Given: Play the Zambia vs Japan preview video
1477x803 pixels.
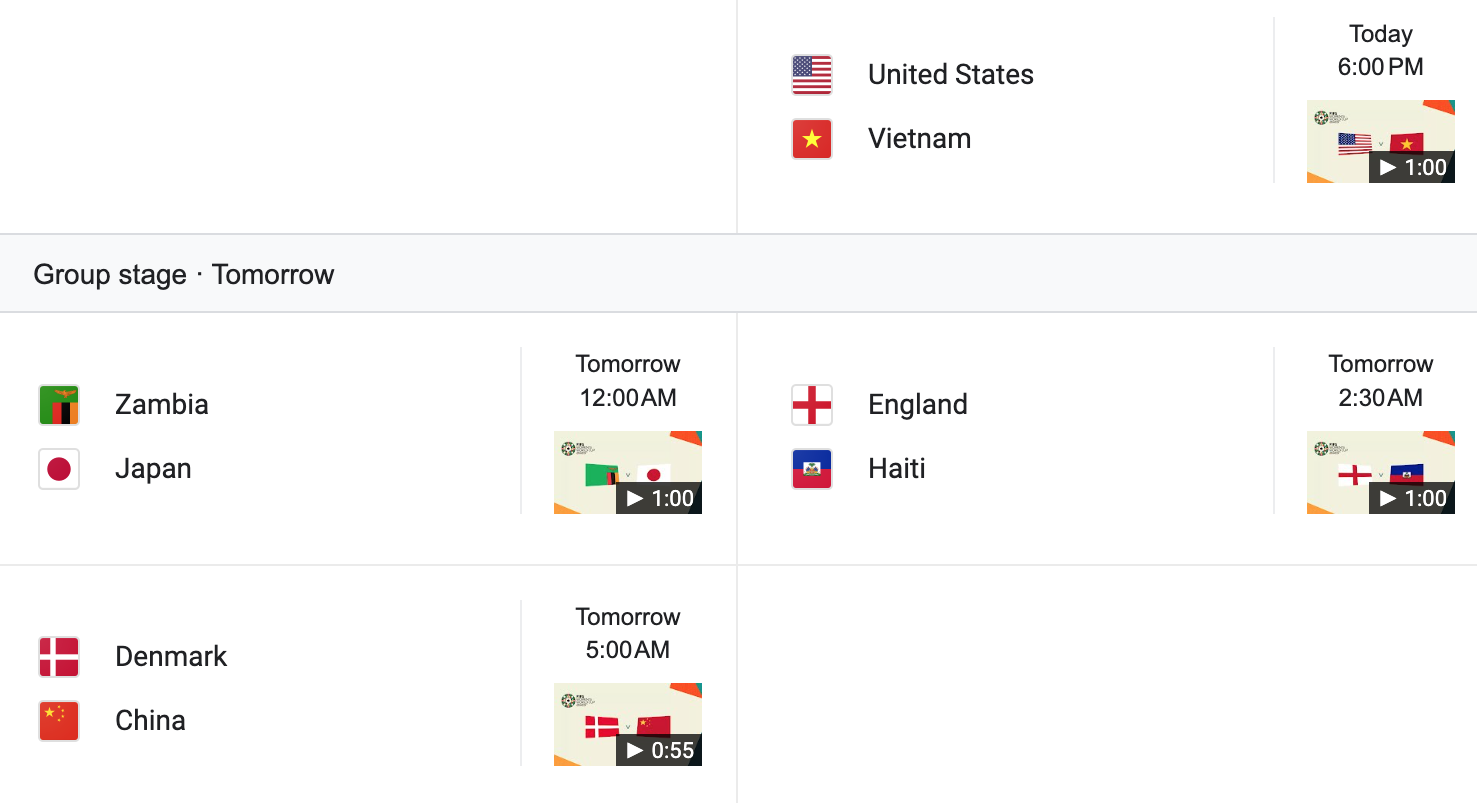Looking at the screenshot, I should pyautogui.click(x=627, y=473).
